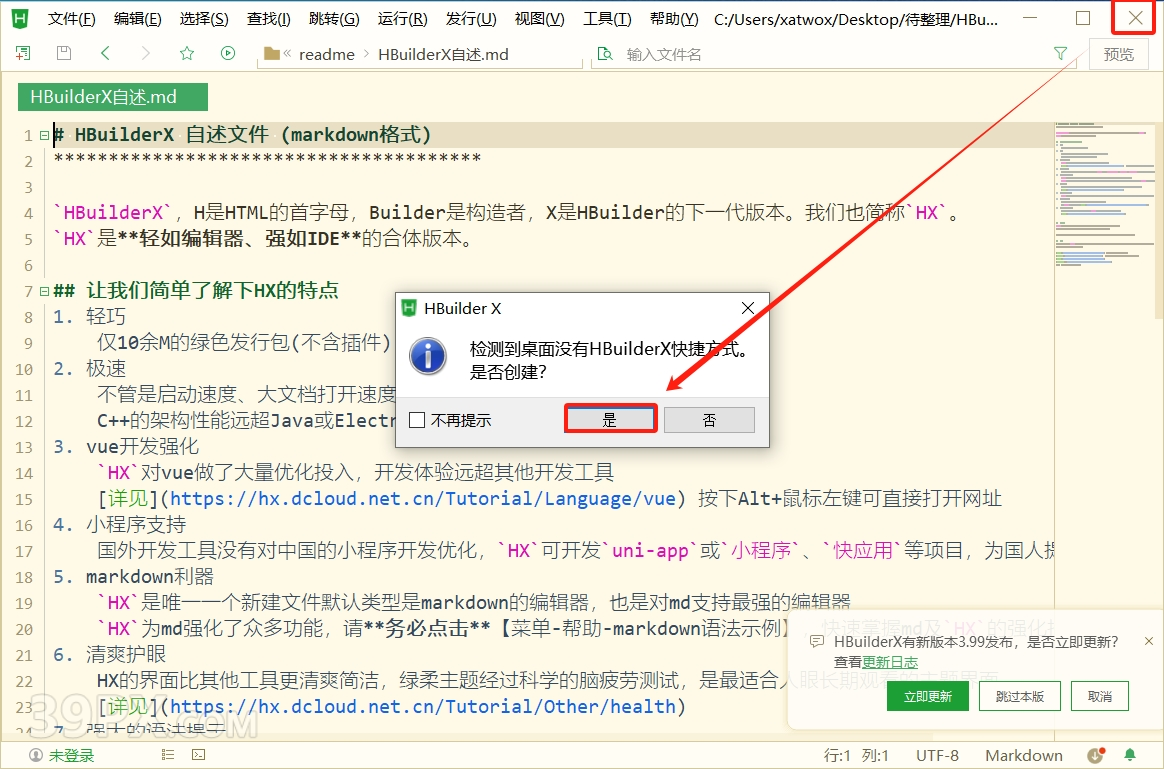Viewport: 1164px width, 769px height.
Task: Click the 跳过本版 button
Action: pos(1019,696)
